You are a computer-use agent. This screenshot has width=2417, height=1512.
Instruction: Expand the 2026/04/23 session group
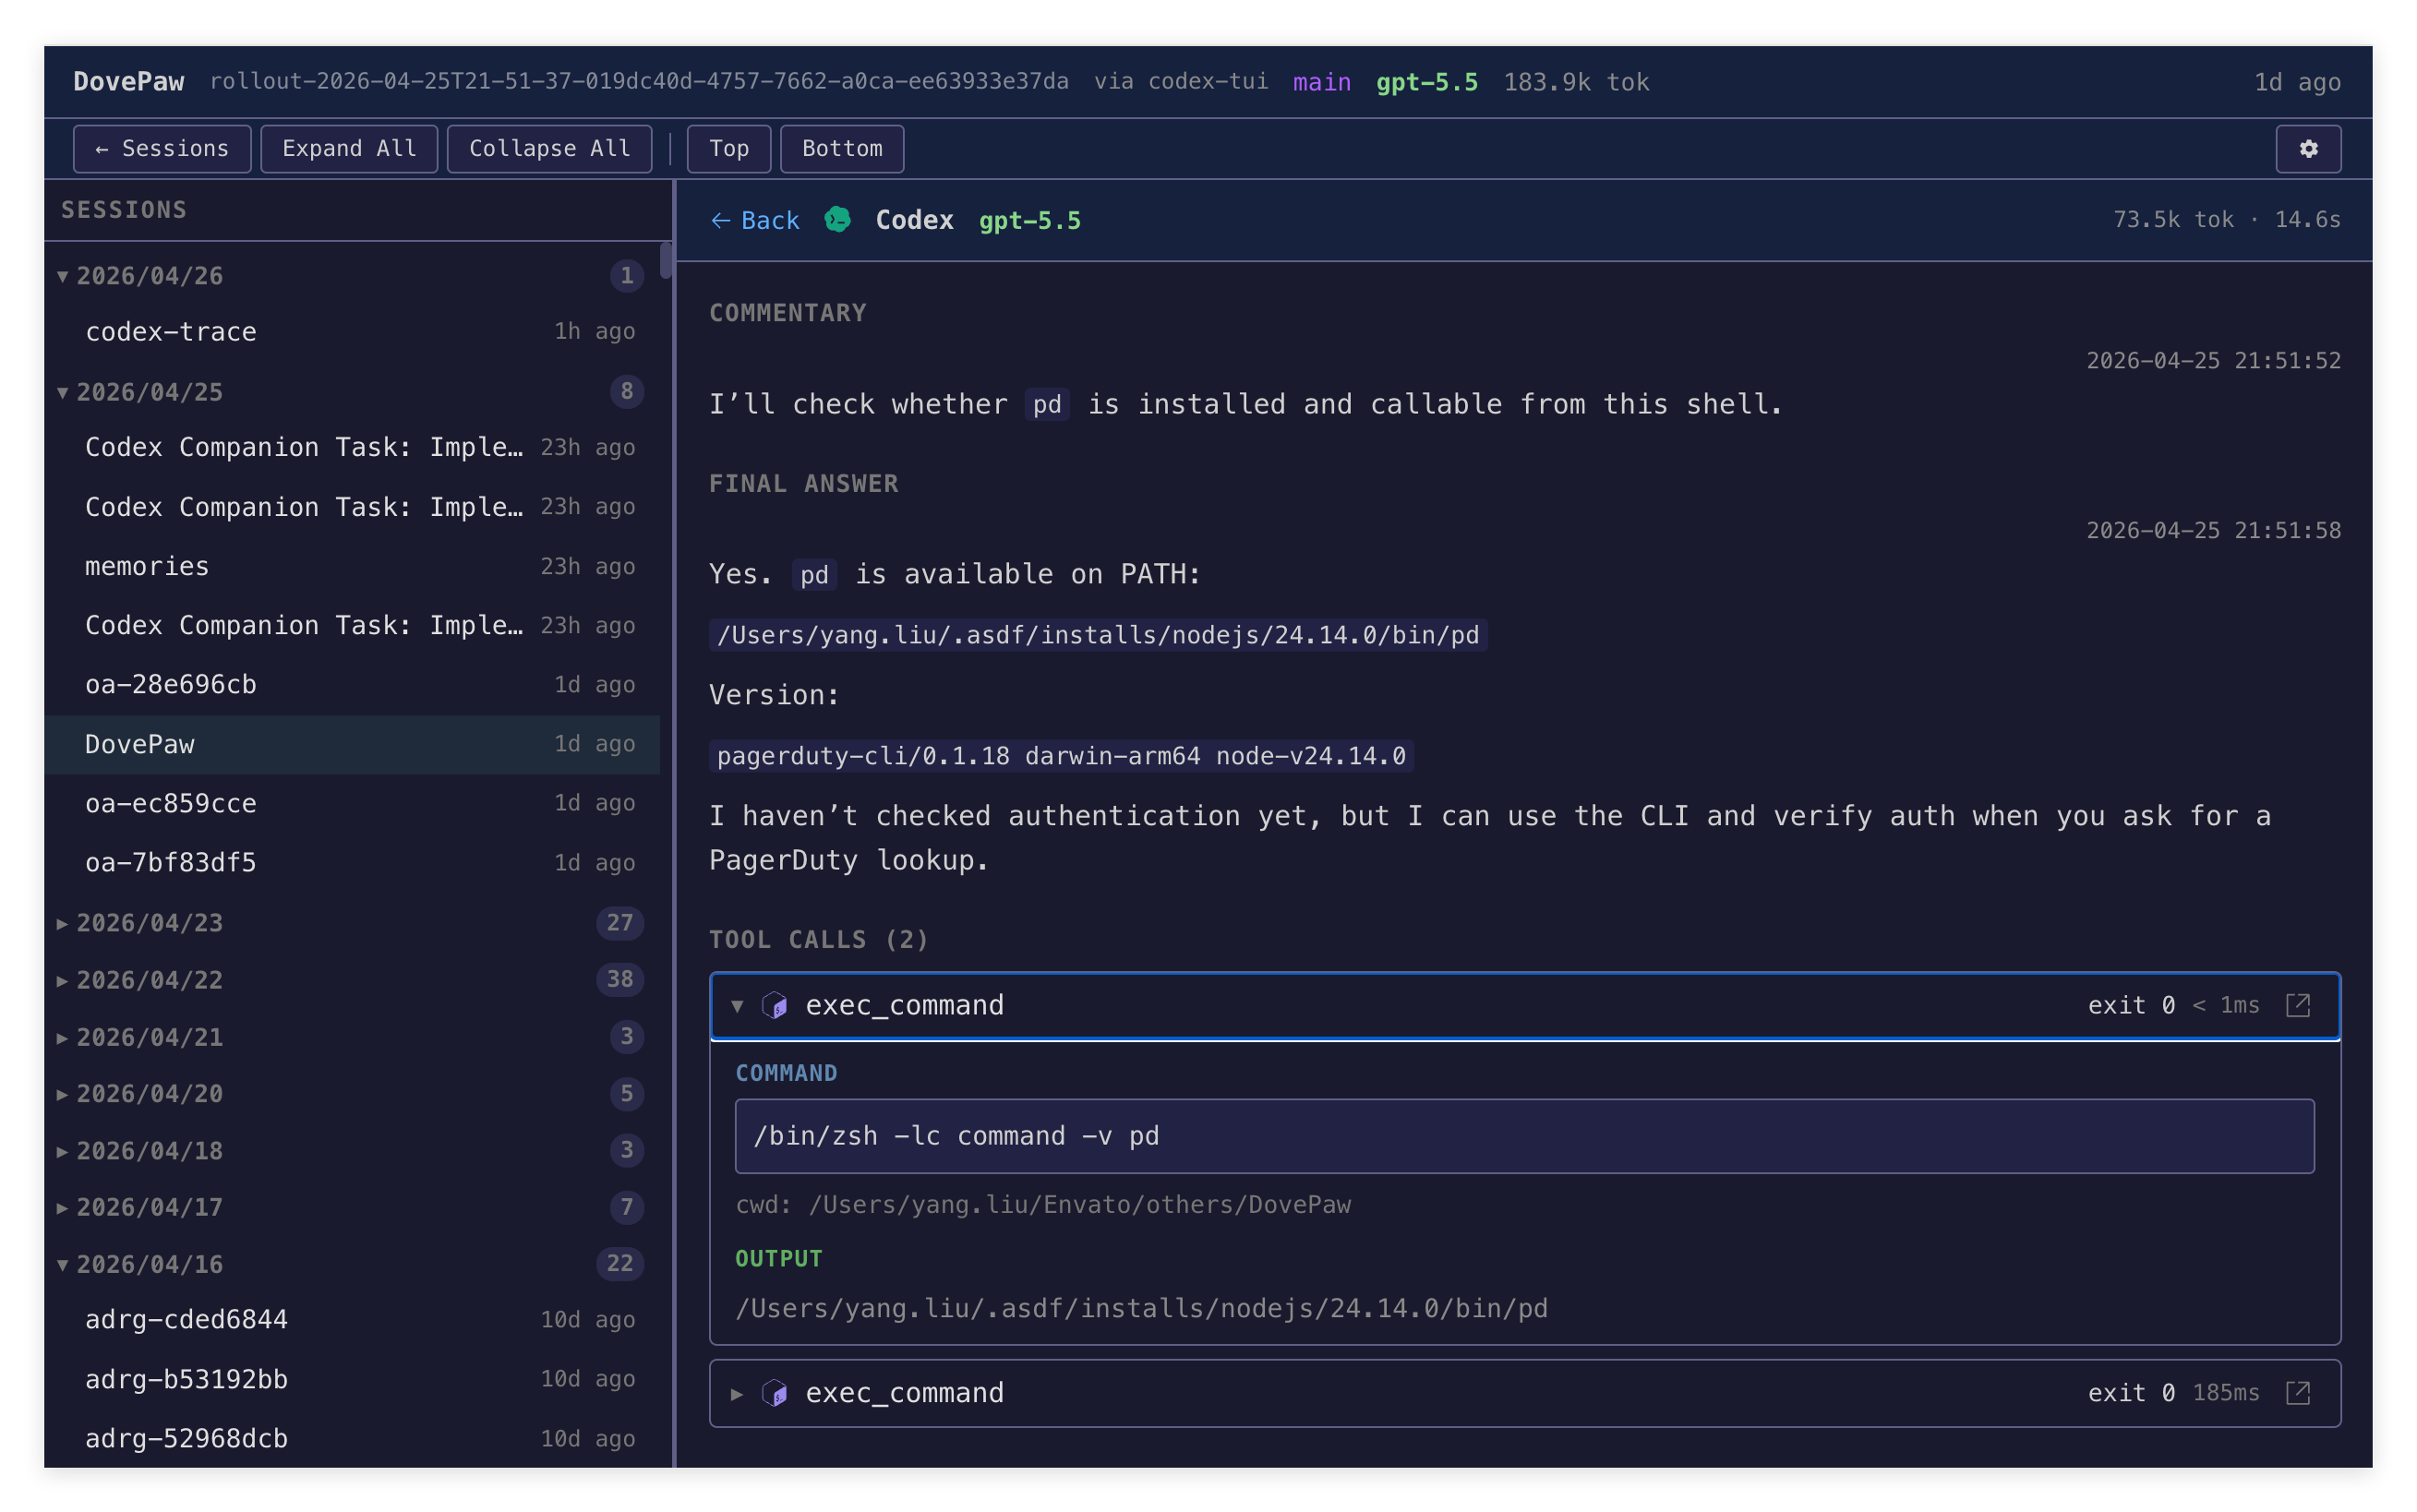click(x=63, y=922)
